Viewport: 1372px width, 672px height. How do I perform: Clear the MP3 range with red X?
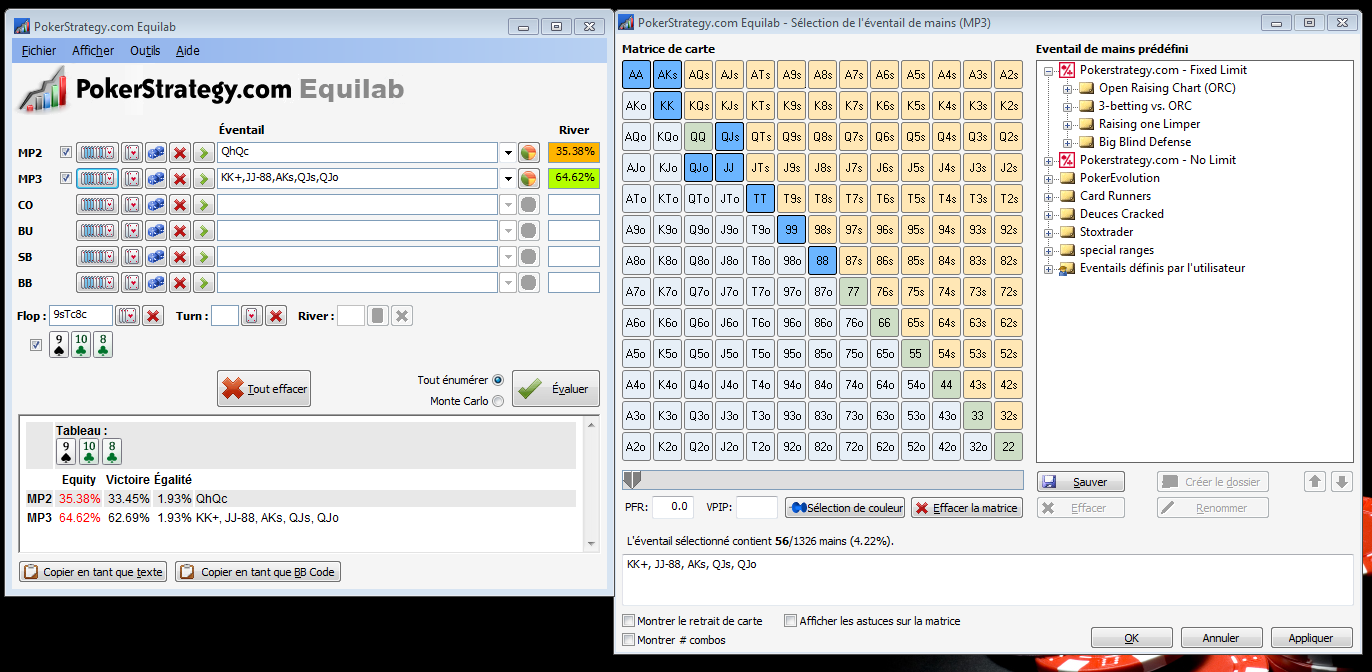tap(179, 178)
